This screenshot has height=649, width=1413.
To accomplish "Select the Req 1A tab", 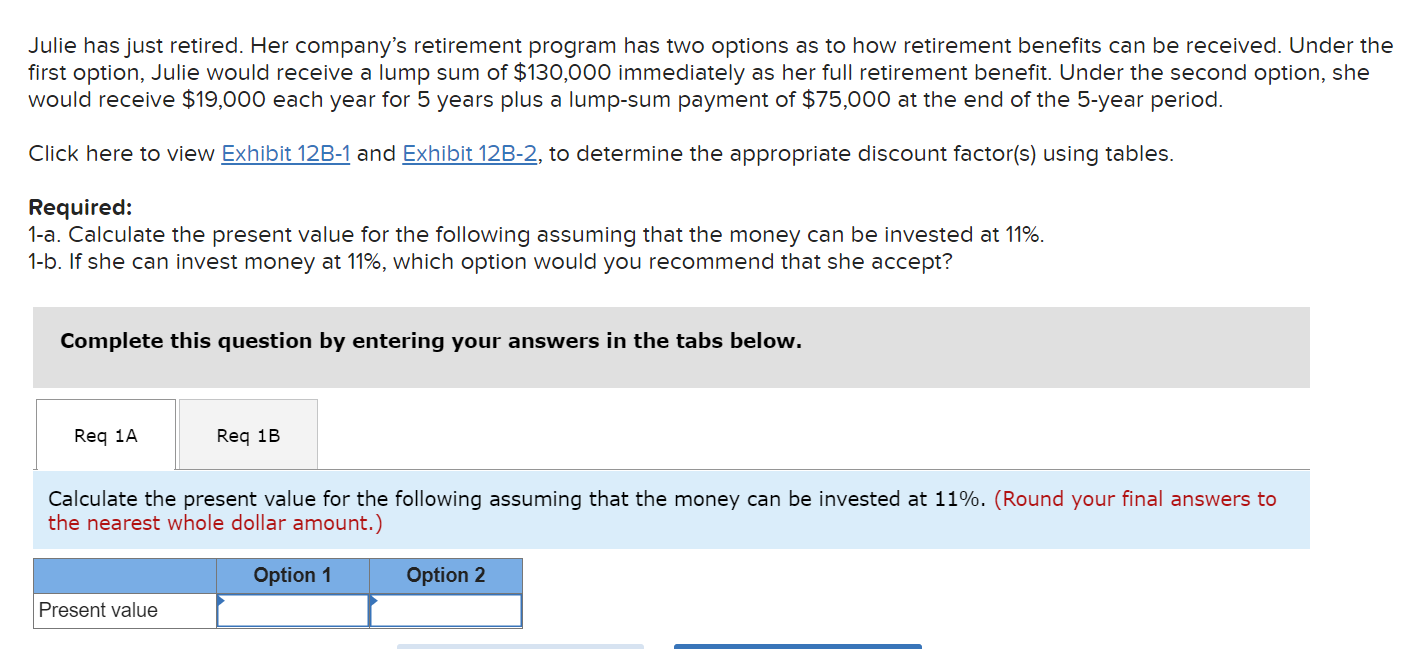I will pos(104,434).
